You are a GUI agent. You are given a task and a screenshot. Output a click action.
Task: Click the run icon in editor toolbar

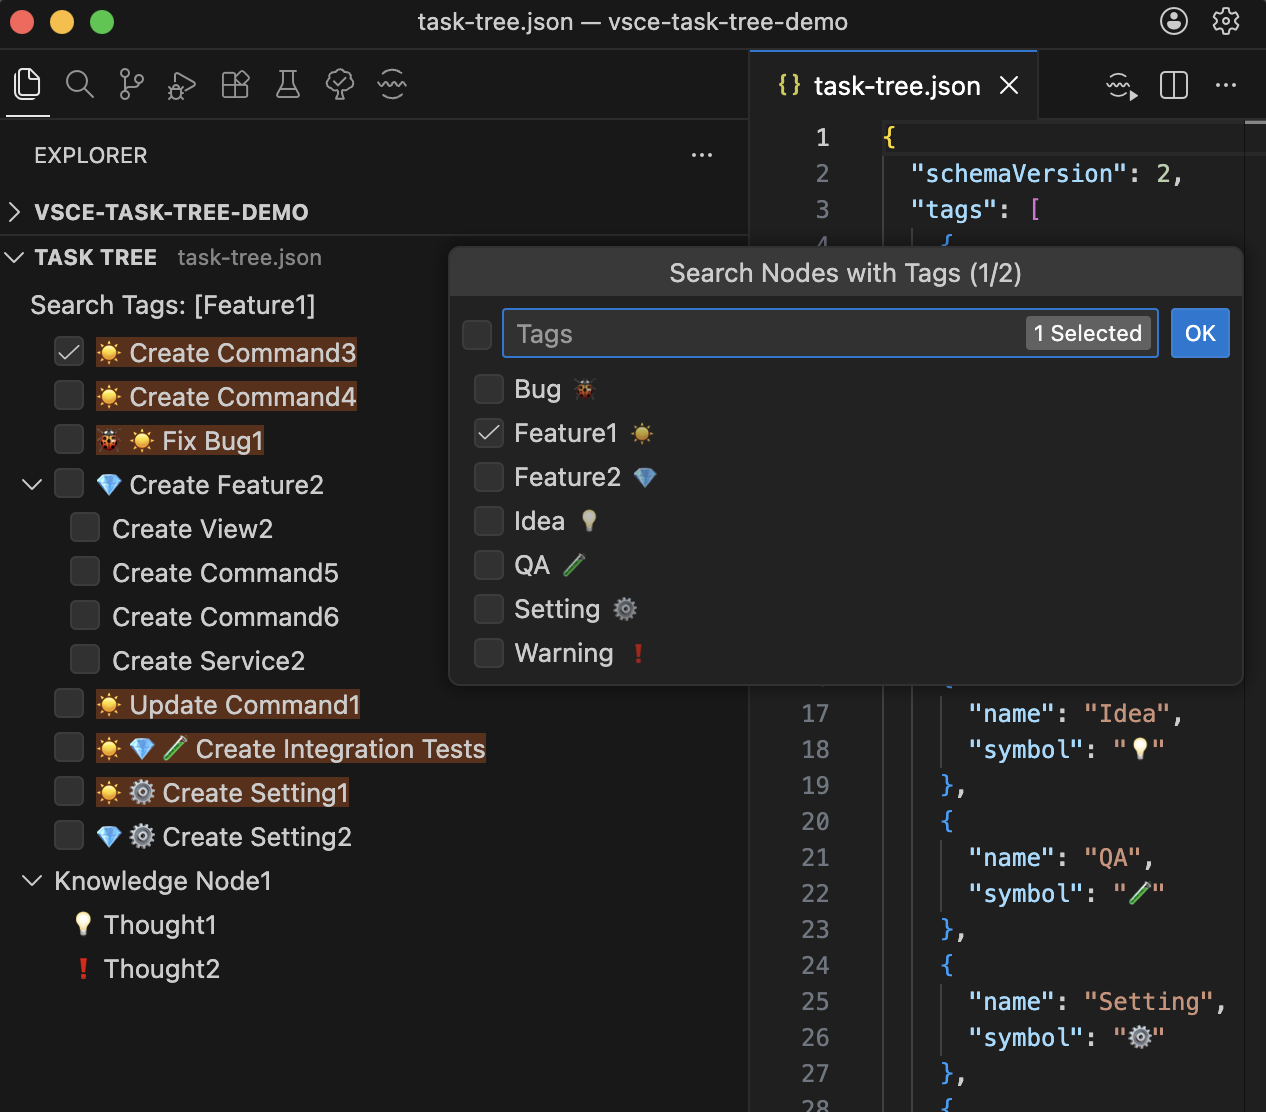1122,87
